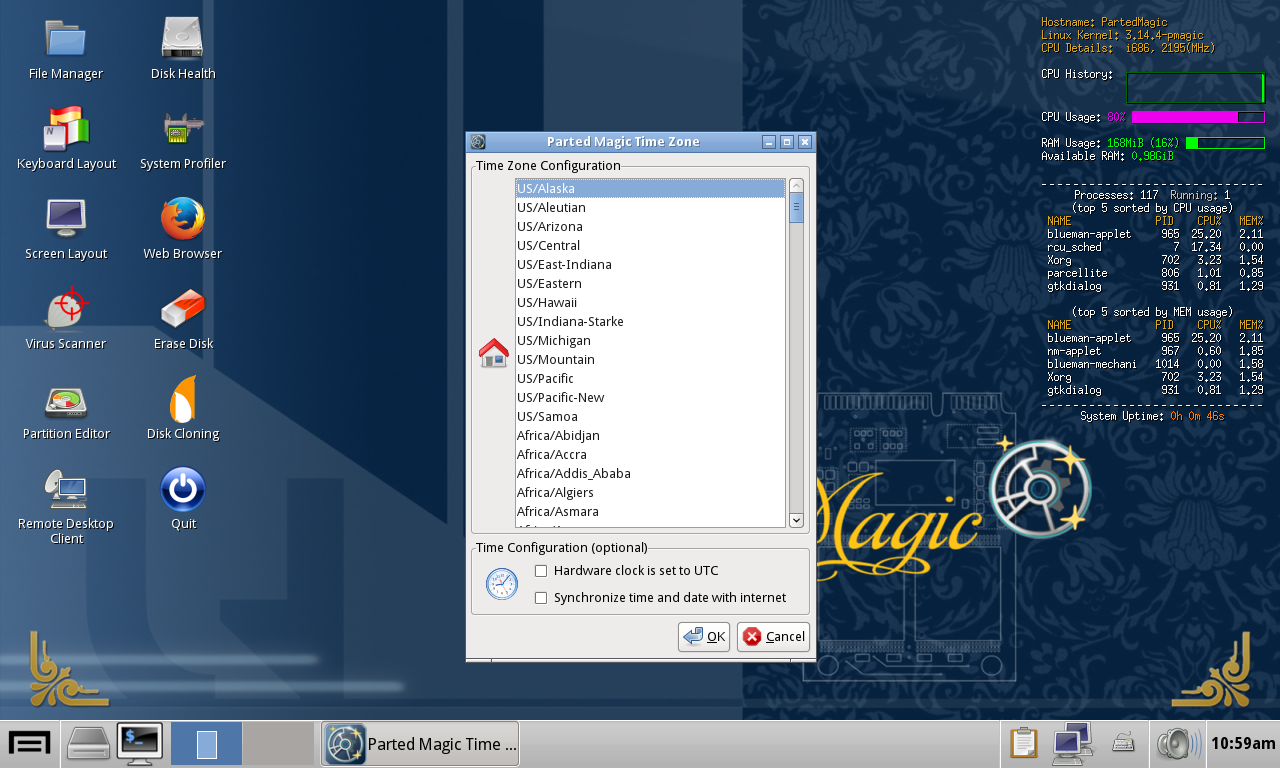
Task: Click the time zone list scrollbar thumb
Action: [796, 208]
